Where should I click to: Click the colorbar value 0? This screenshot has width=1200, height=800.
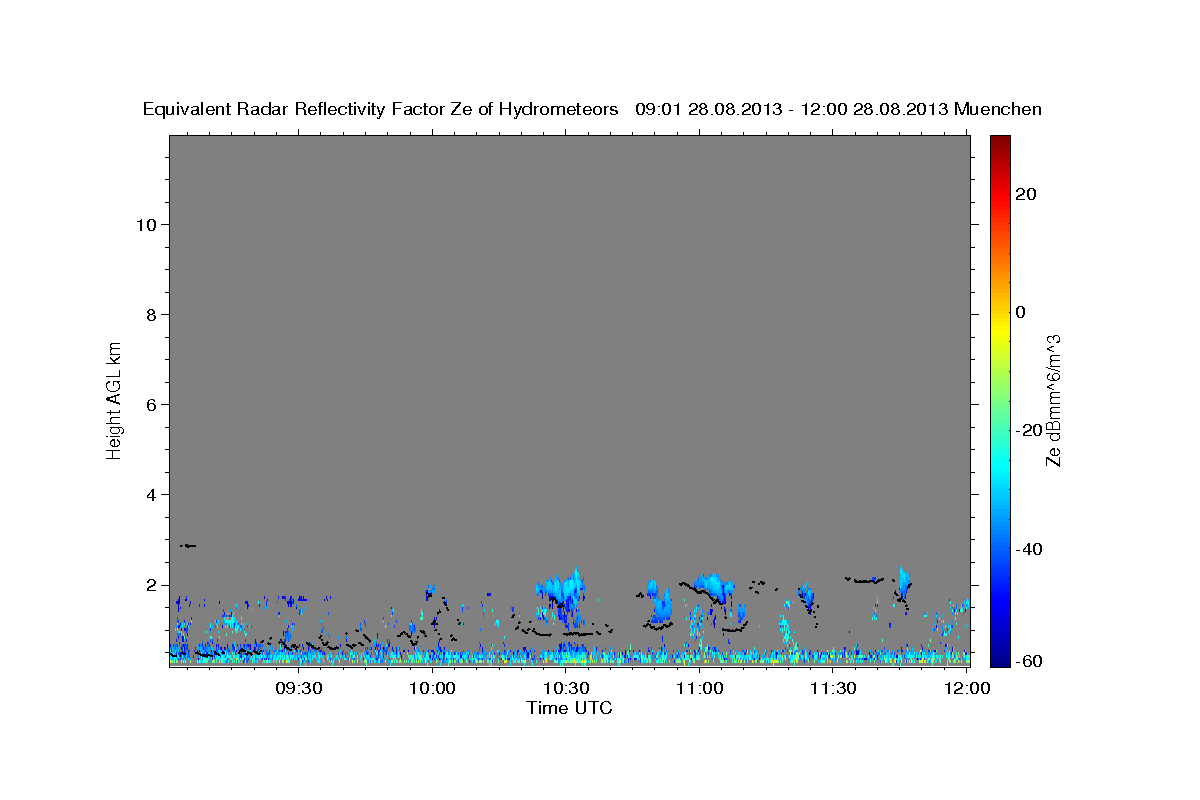tap(1021, 312)
